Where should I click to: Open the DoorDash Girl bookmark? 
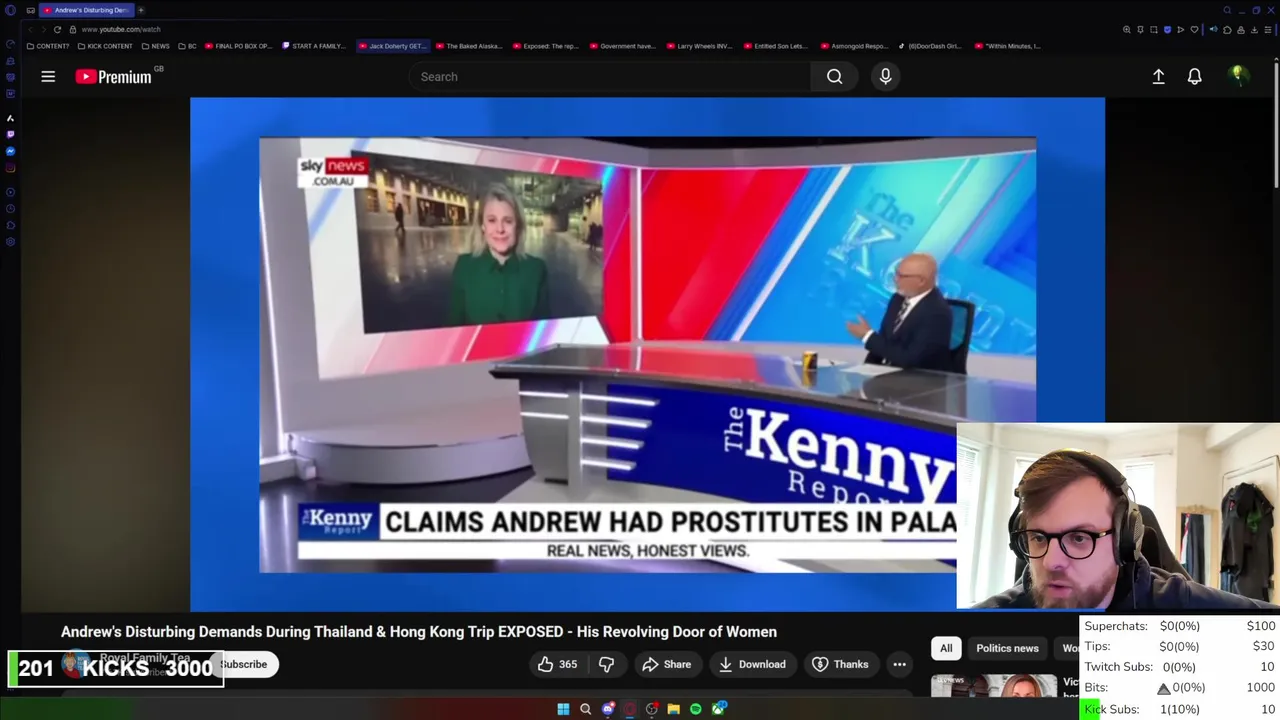930,46
